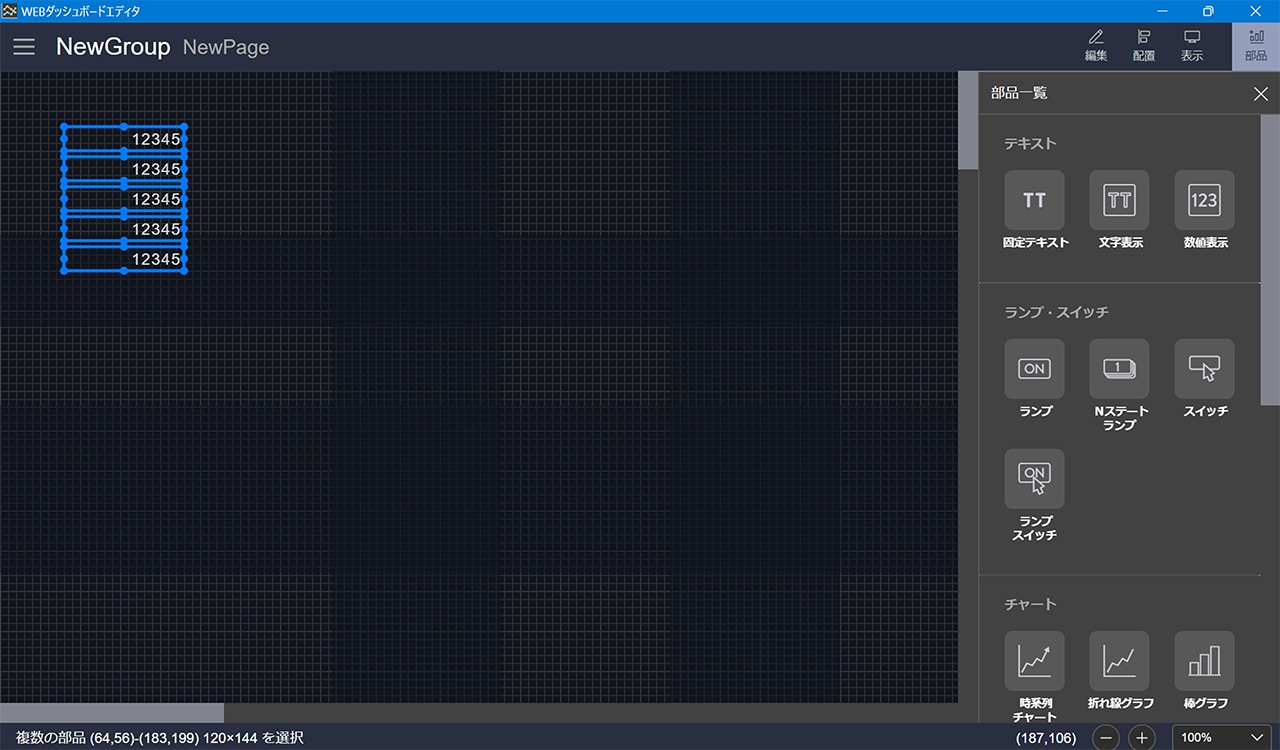
Task: Select the 文字表示 part icon
Action: click(x=1119, y=200)
